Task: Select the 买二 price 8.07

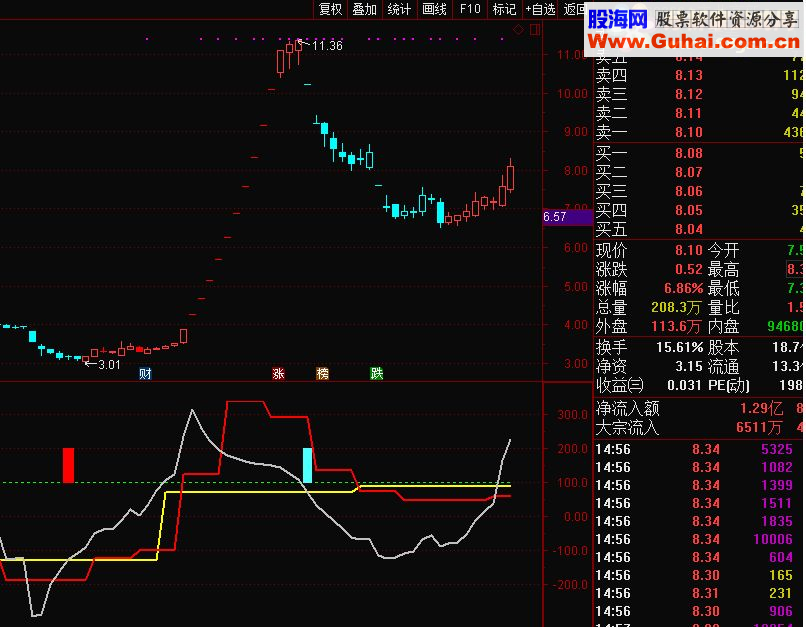Action: click(689, 172)
